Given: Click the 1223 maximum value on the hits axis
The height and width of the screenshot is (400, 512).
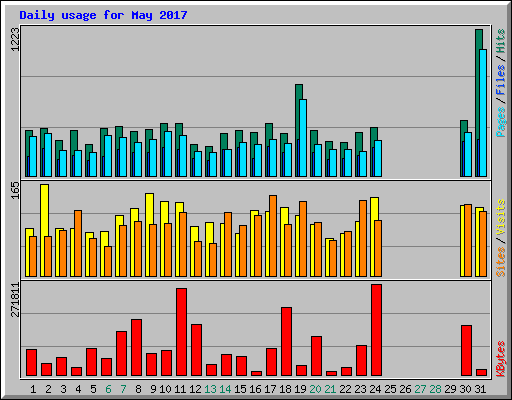Looking at the screenshot, I should (x=15, y=39).
